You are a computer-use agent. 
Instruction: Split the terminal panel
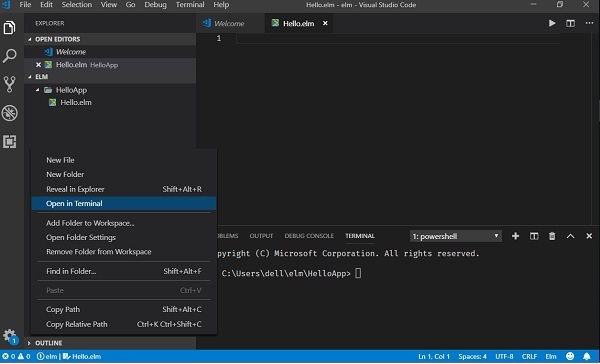coord(534,236)
